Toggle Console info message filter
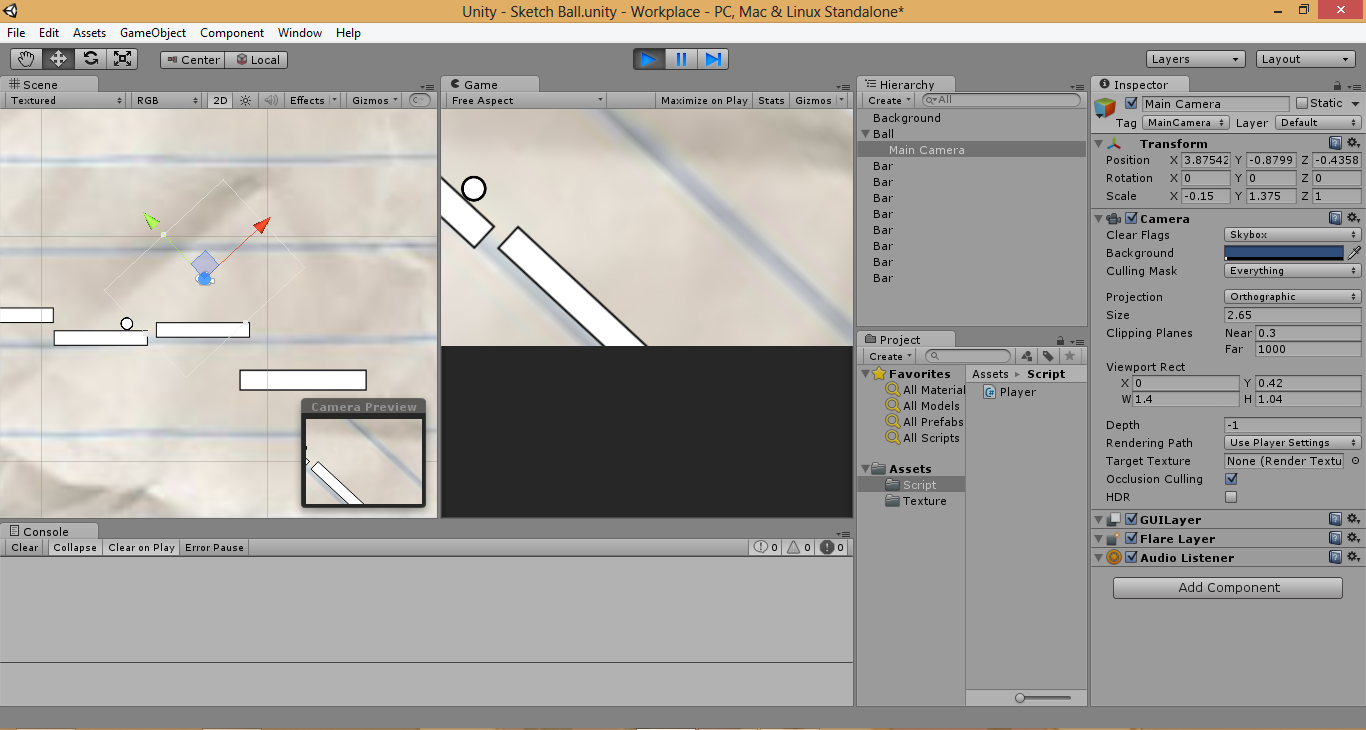The height and width of the screenshot is (730, 1366). [766, 547]
